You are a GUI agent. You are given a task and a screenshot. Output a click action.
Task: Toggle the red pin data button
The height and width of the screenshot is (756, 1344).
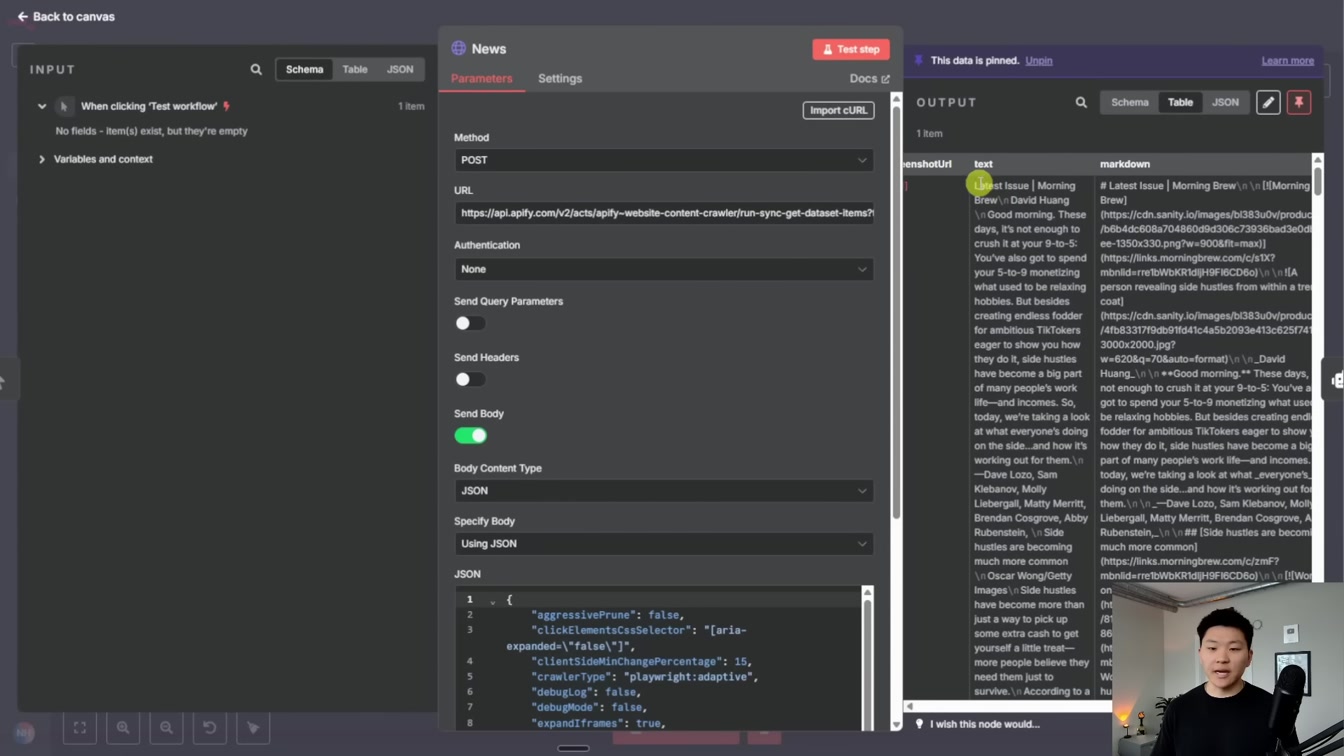(1299, 102)
